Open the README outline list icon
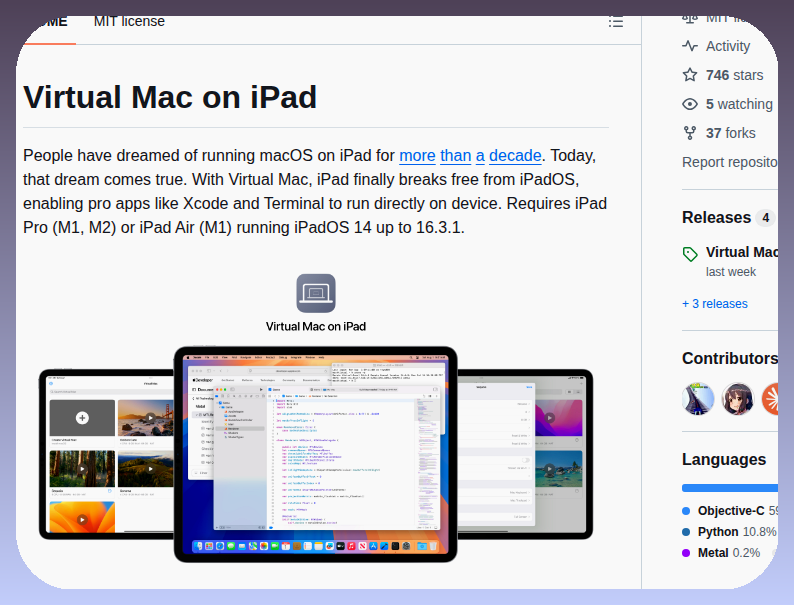Viewport: 794px width, 605px height. [x=615, y=22]
